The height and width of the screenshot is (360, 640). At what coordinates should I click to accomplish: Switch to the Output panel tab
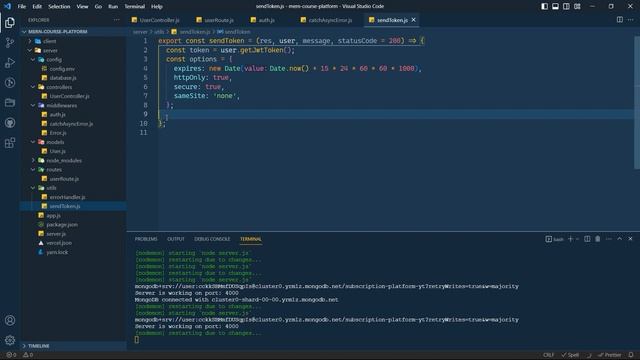pyautogui.click(x=176, y=239)
